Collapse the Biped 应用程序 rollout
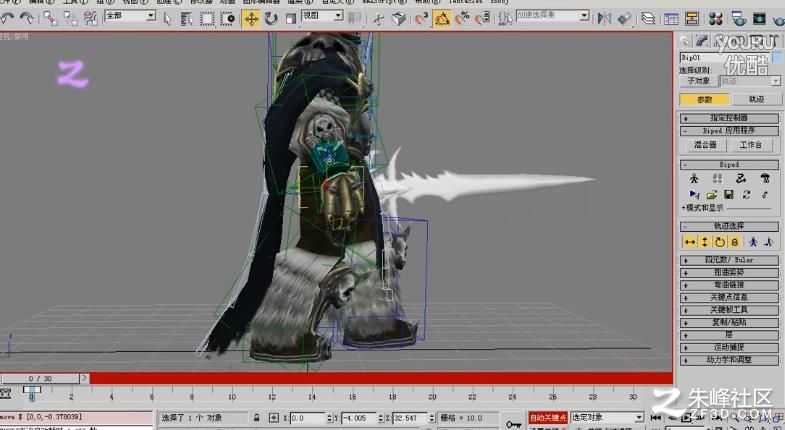 tap(729, 131)
